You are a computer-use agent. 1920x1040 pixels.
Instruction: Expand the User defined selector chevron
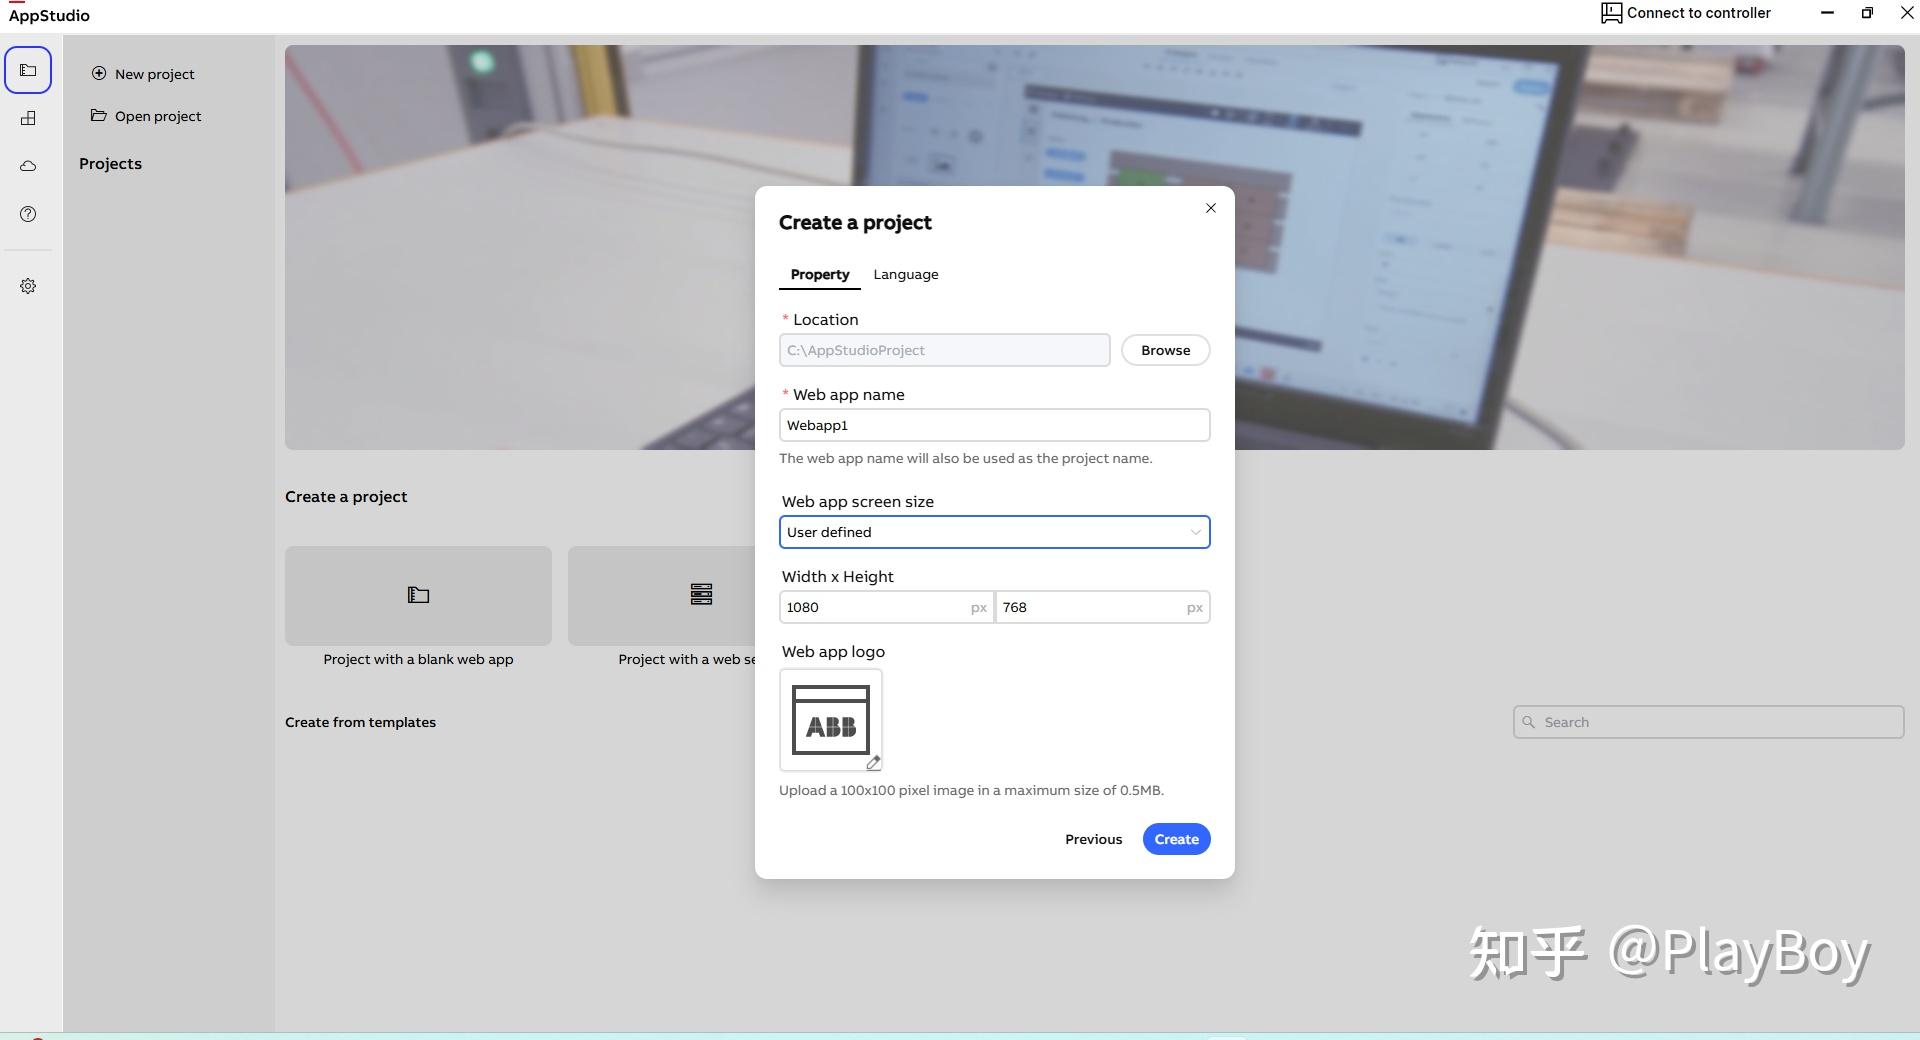pos(1195,532)
